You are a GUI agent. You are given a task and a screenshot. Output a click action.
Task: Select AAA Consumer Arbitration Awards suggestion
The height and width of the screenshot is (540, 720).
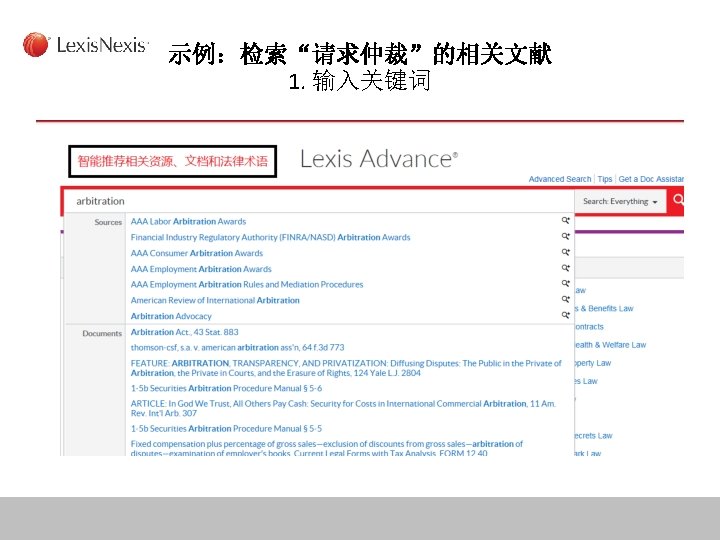(x=197, y=253)
